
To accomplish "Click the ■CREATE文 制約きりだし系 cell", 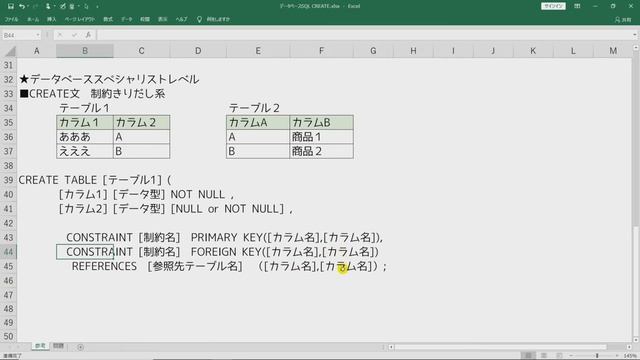I will pyautogui.click(x=92, y=94).
